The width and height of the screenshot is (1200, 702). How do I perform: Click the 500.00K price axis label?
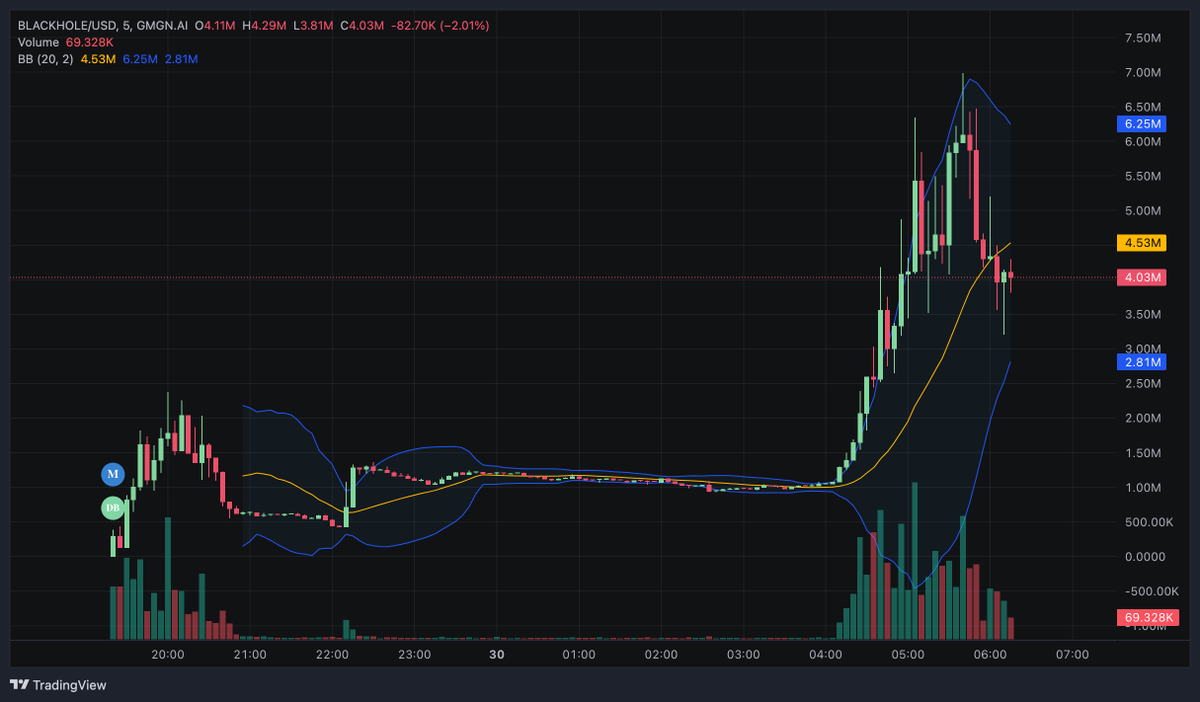1148,522
